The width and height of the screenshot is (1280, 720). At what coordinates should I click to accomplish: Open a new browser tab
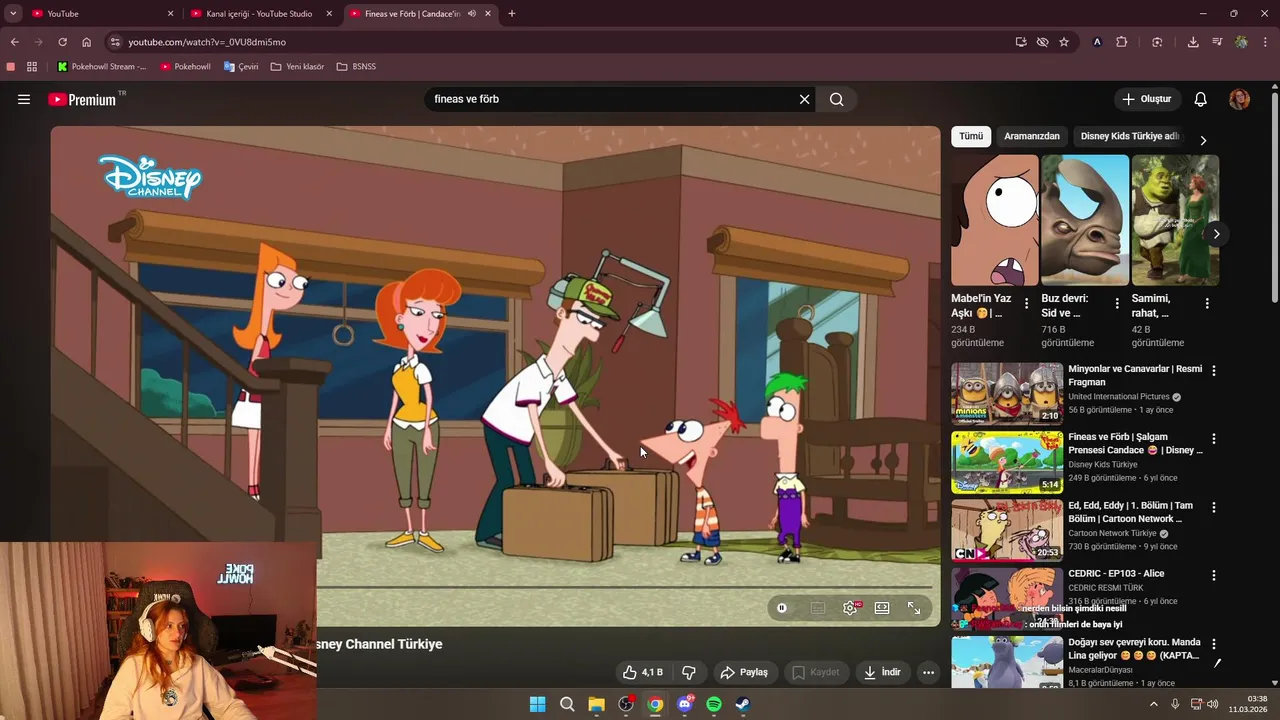(x=512, y=14)
